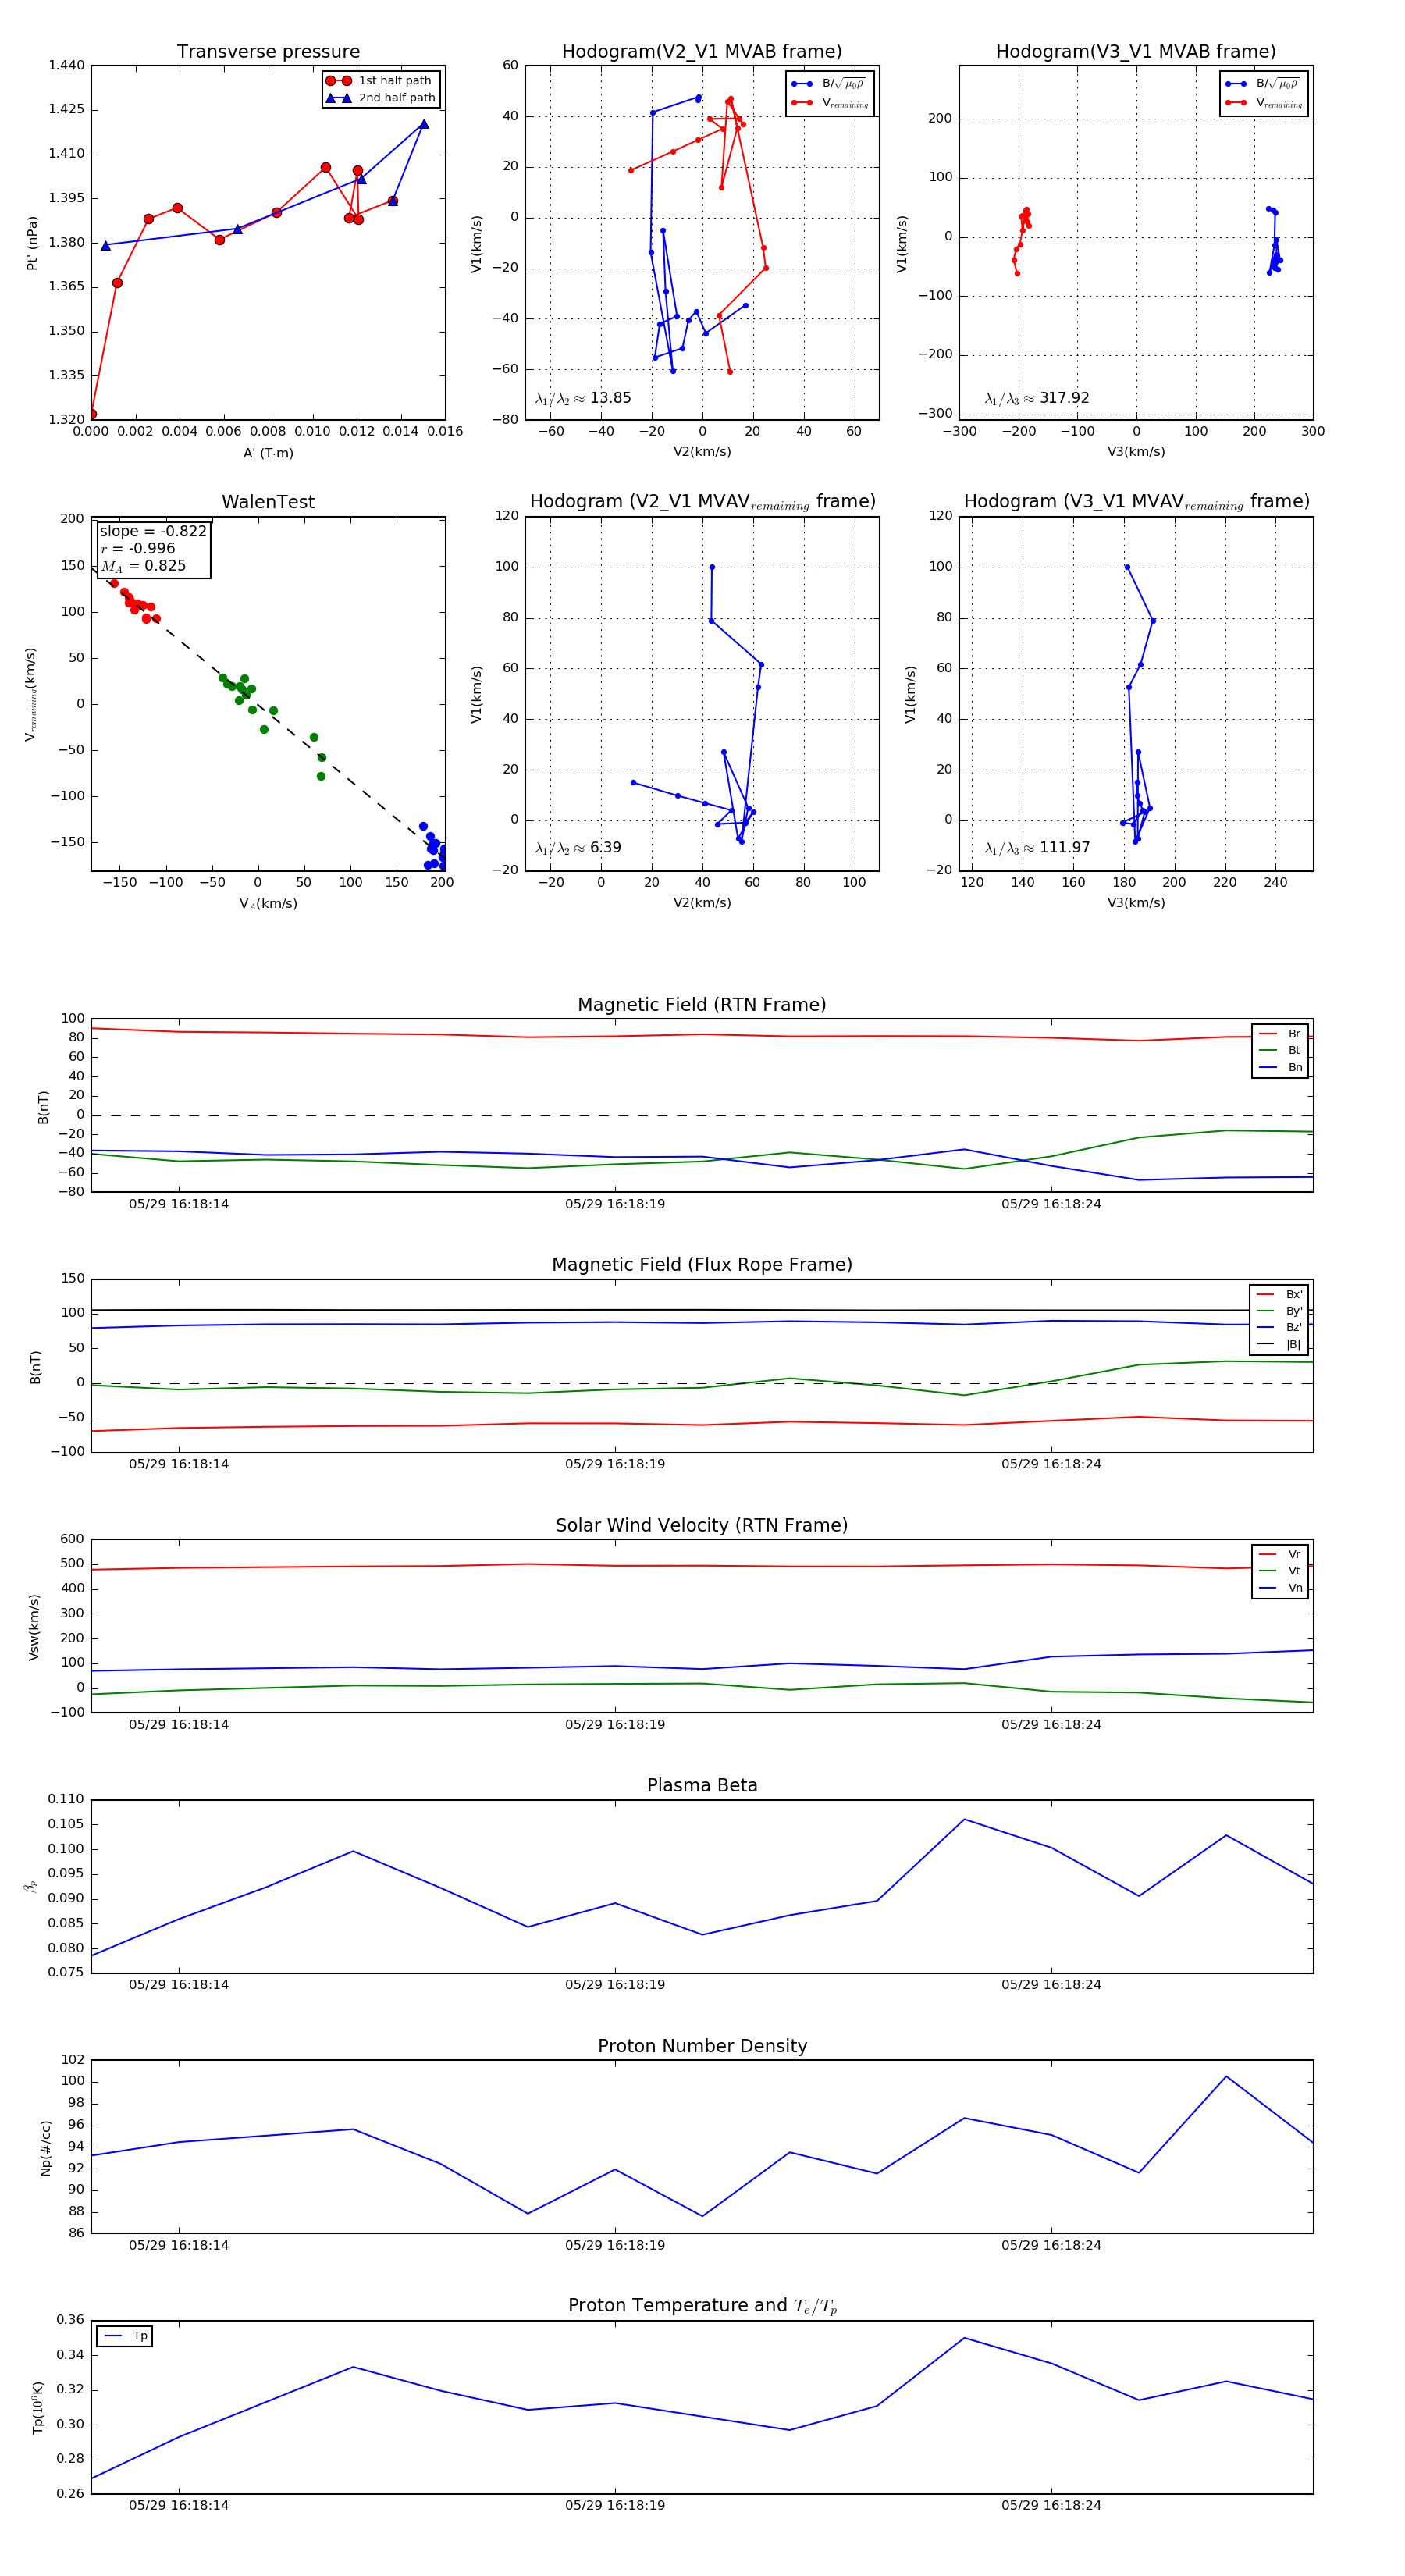This screenshot has width=1405, height=2576.
Task: Select the 'Tp' legend entry
Action: coord(125,2336)
